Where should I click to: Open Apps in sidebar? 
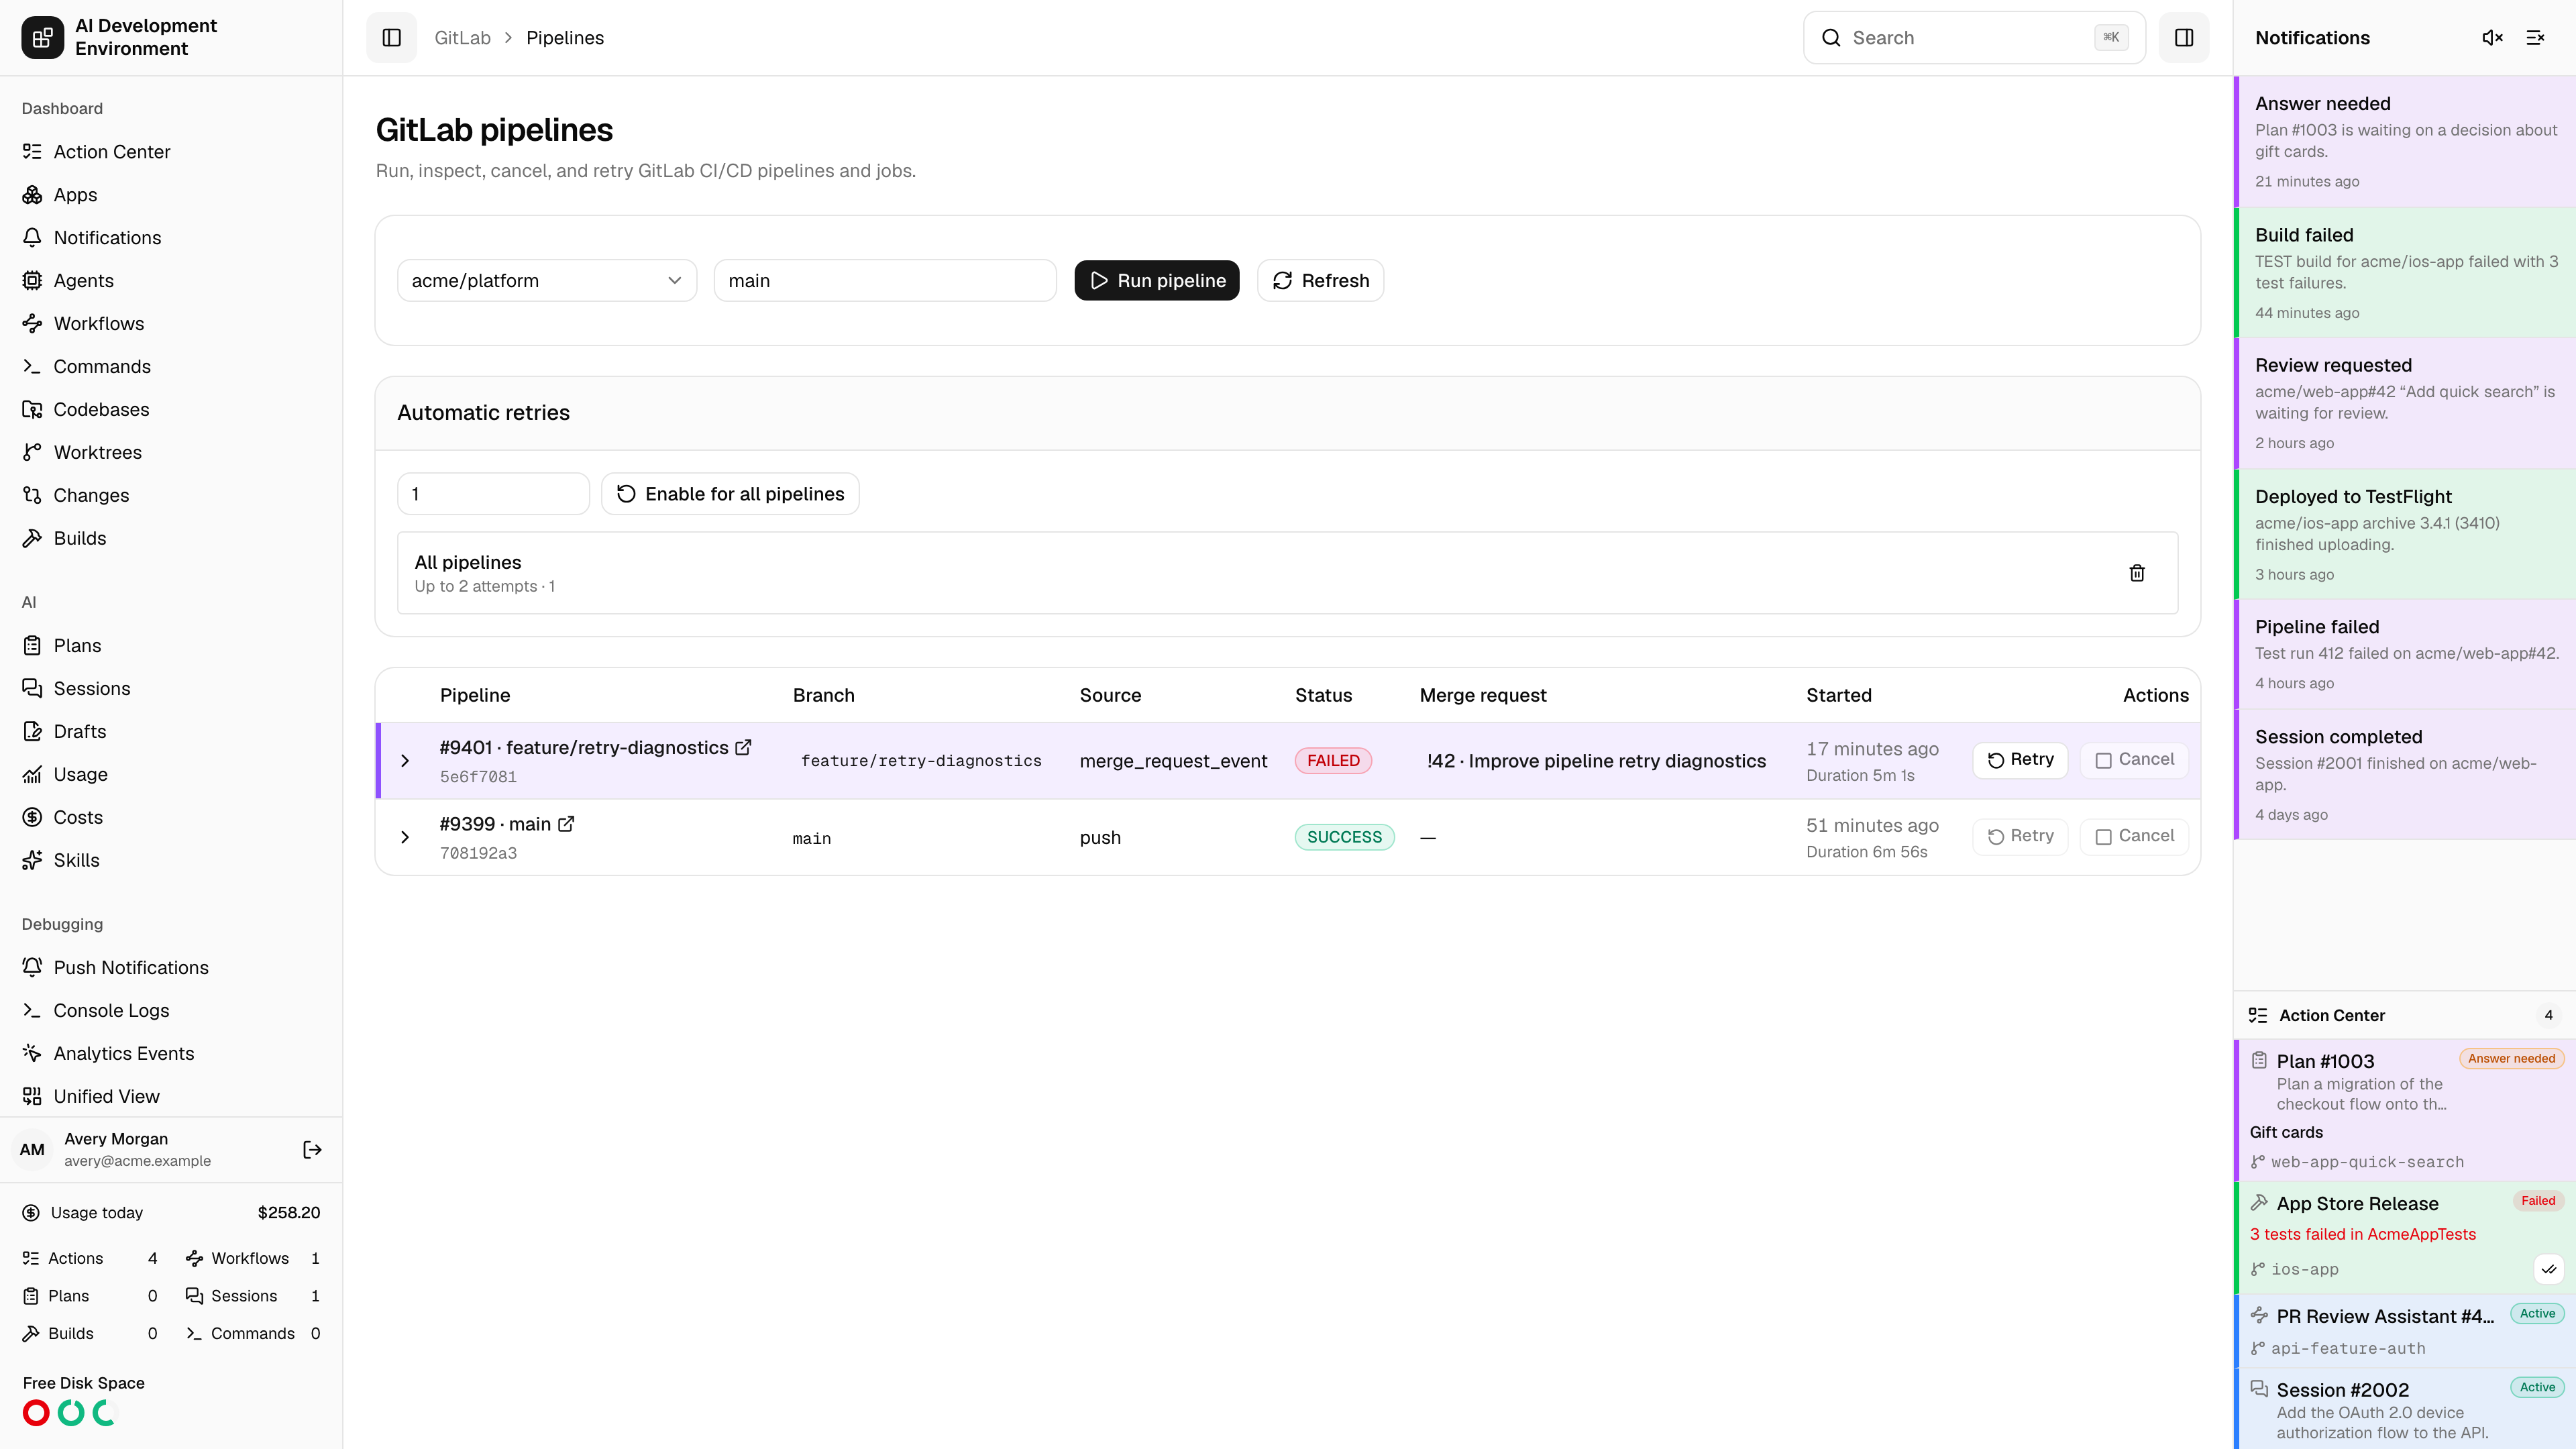[x=171, y=195]
